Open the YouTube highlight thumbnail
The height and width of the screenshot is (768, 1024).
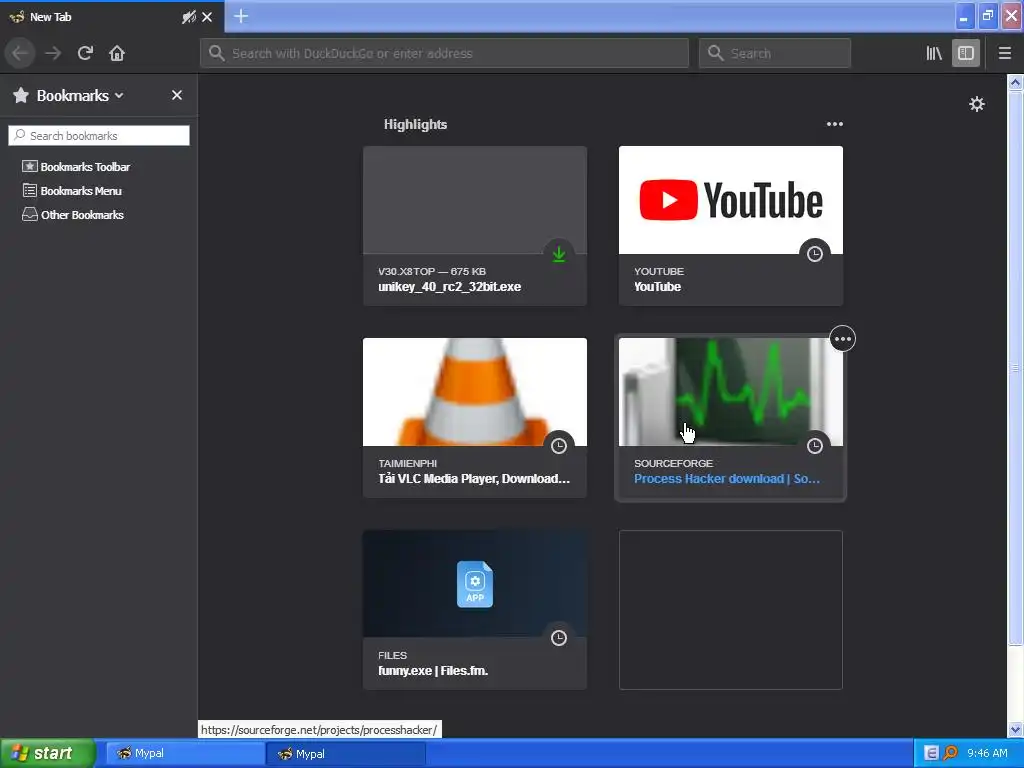(731, 200)
